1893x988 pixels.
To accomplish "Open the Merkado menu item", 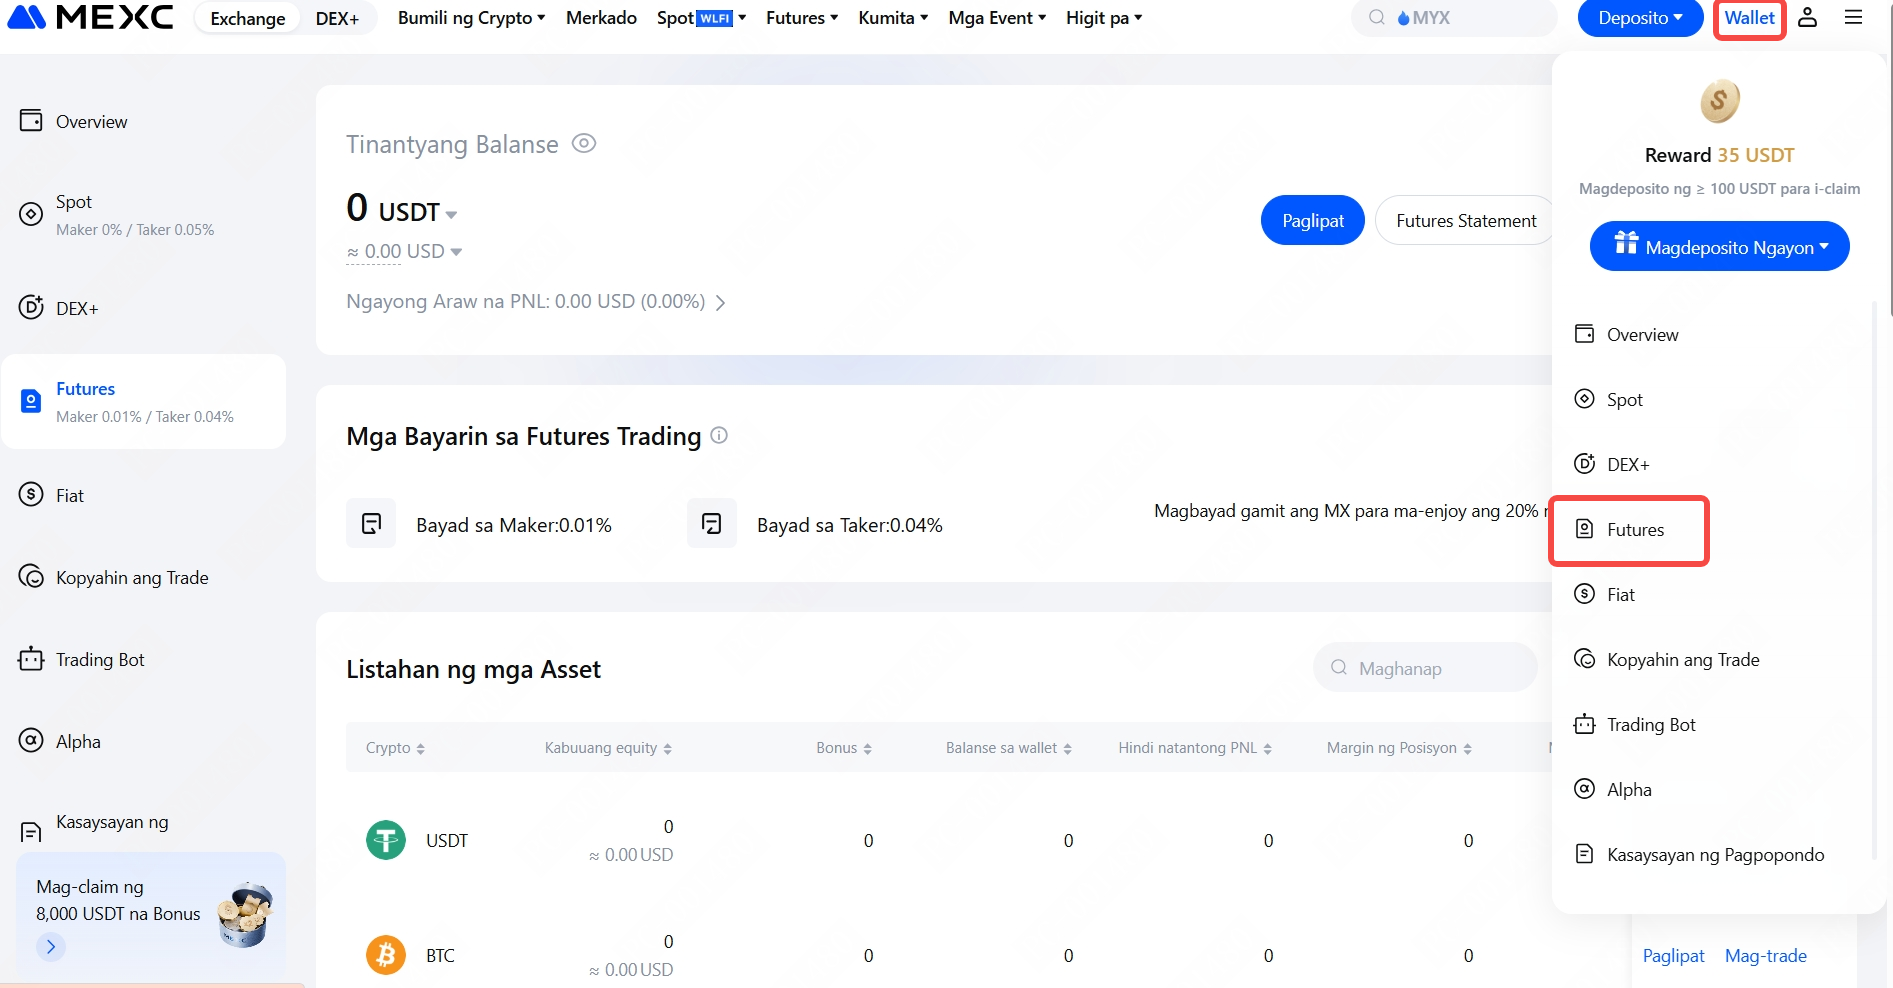I will point(601,17).
